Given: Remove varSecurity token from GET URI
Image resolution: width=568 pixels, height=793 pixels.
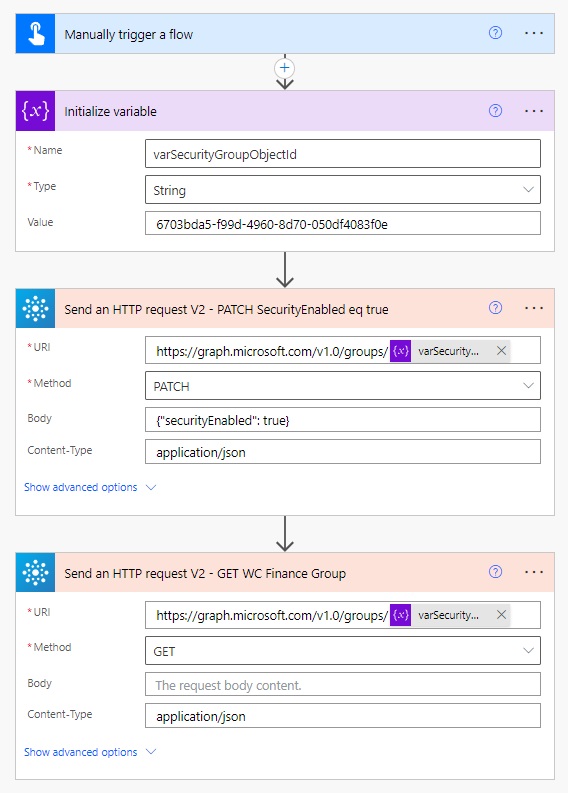Looking at the screenshot, I should (x=501, y=614).
